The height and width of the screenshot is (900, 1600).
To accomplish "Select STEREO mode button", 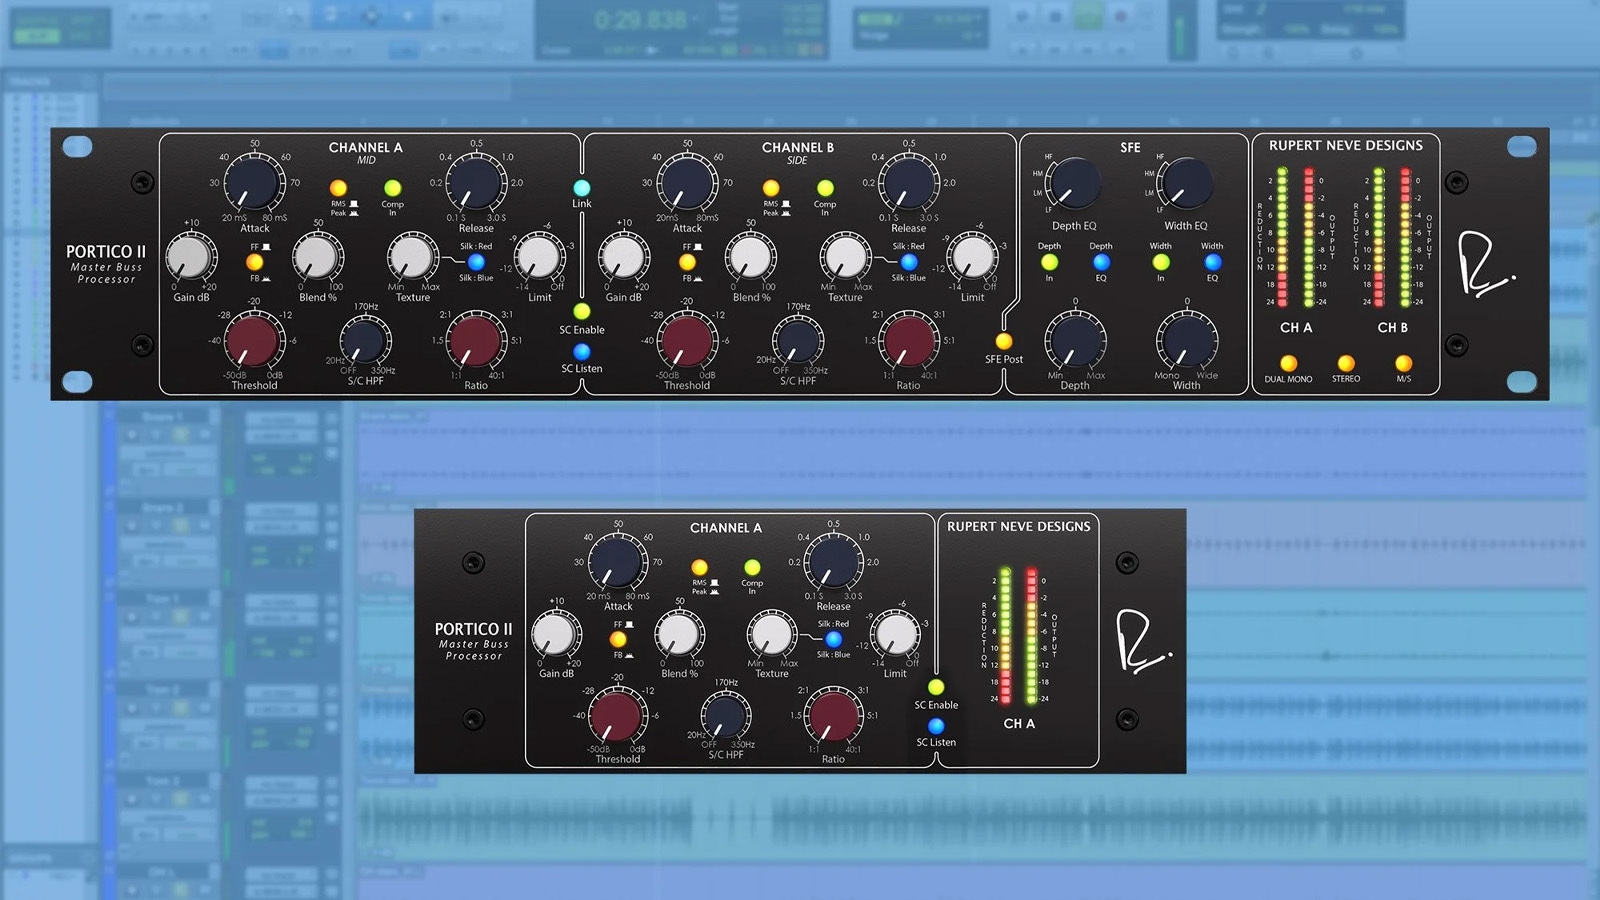I will 1346,363.
